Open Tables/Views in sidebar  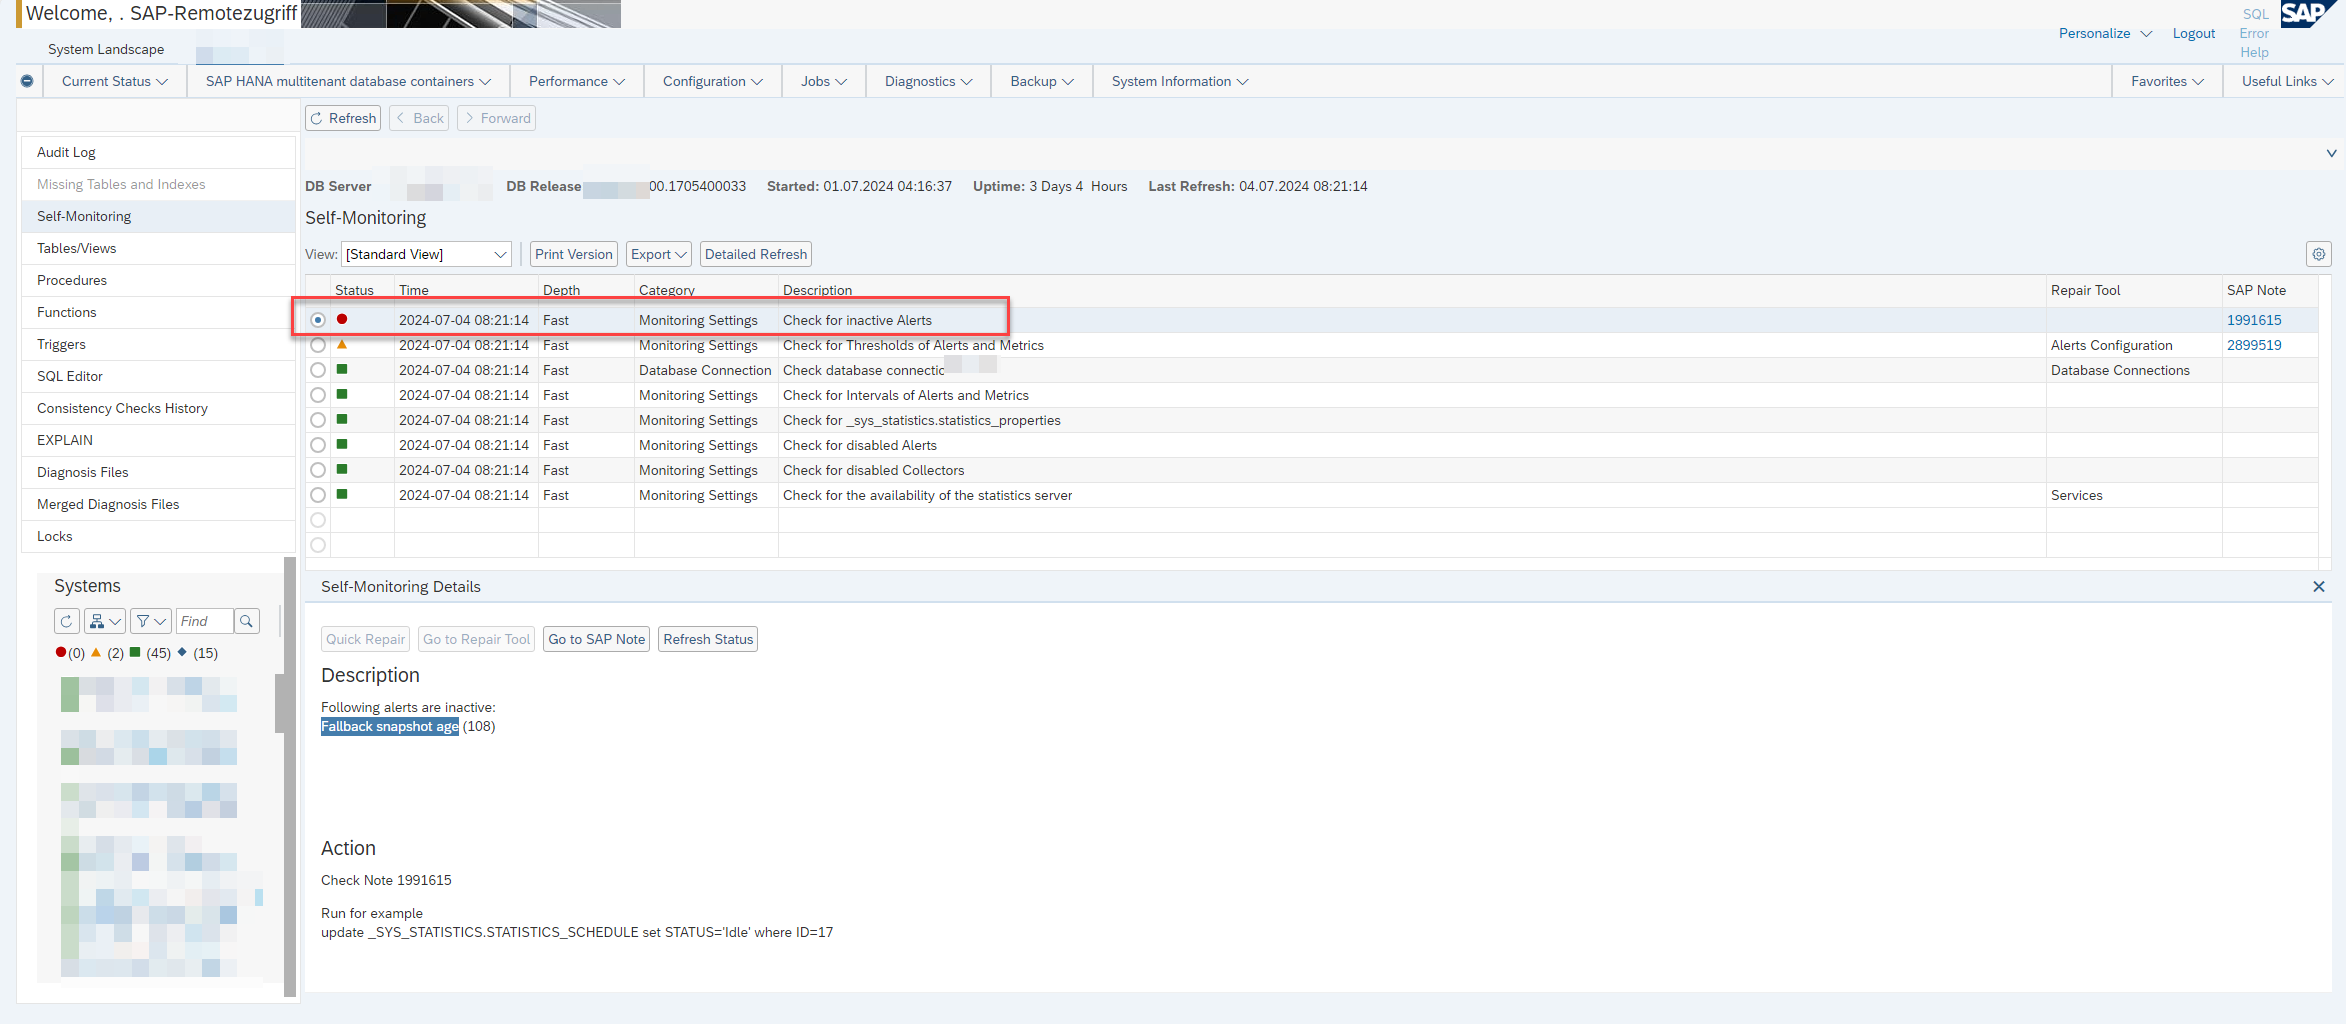click(x=158, y=248)
